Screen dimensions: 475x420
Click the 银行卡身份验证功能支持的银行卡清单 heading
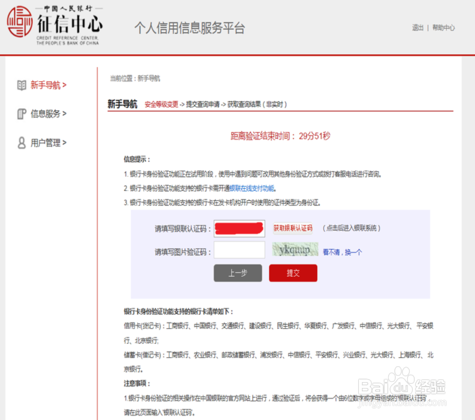tap(178, 312)
